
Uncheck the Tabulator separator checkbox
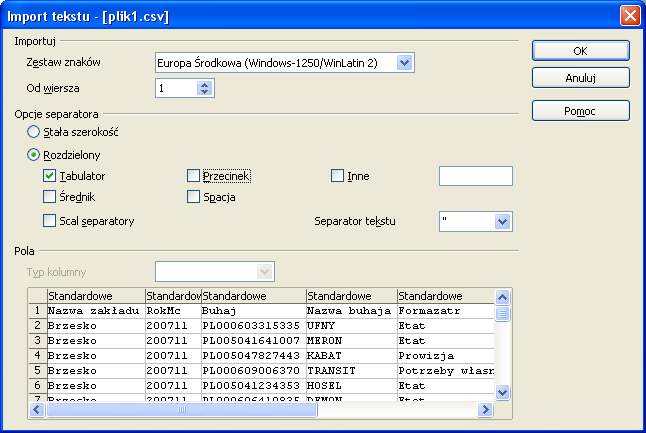[49, 176]
